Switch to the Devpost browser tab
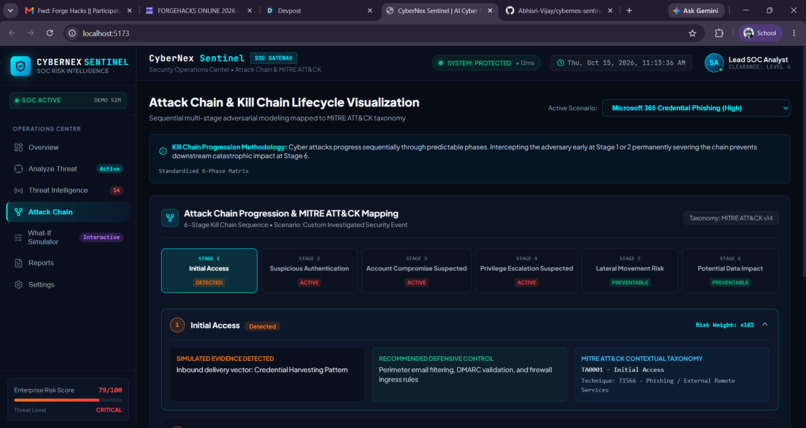 coord(320,10)
